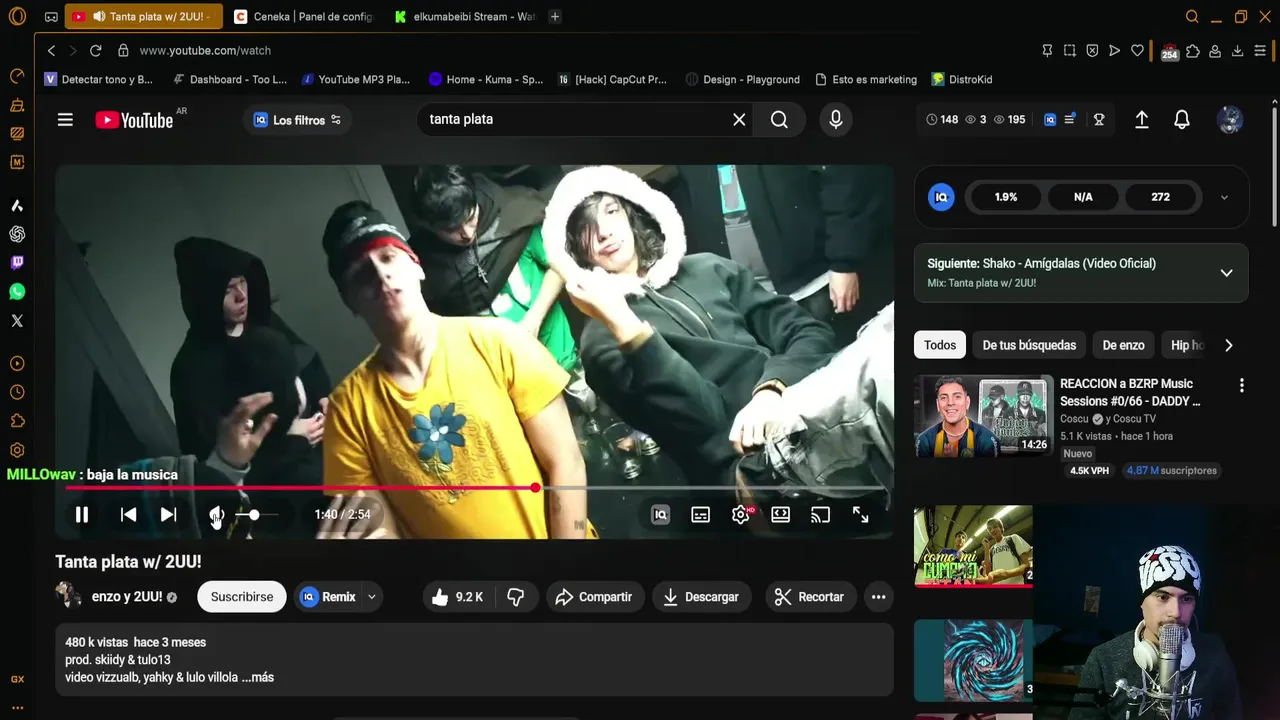
Task: Mute the video volume speaker icon
Action: click(215, 515)
